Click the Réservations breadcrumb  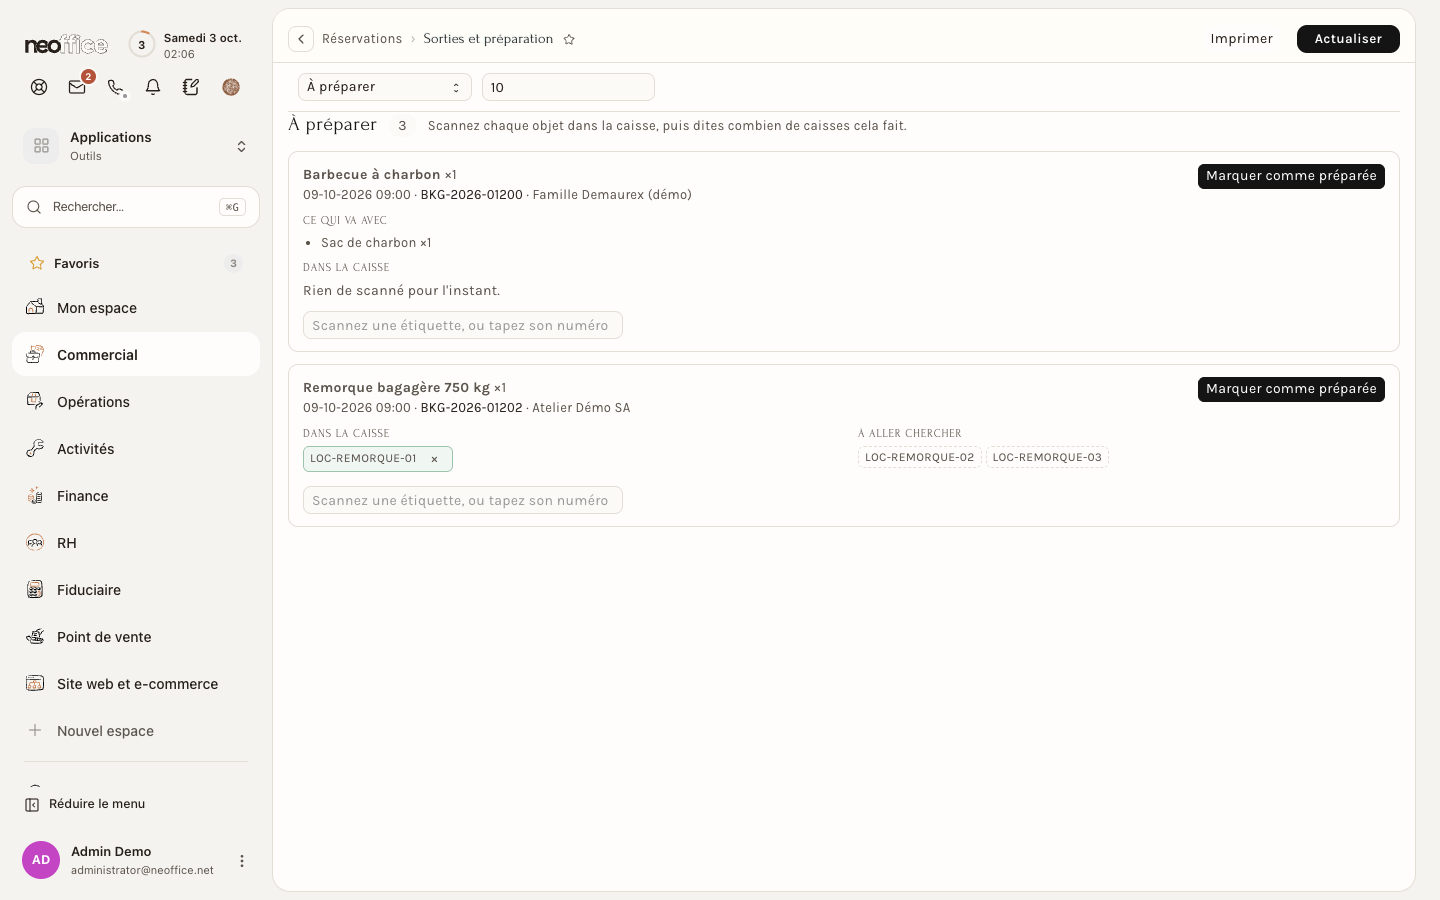(362, 39)
